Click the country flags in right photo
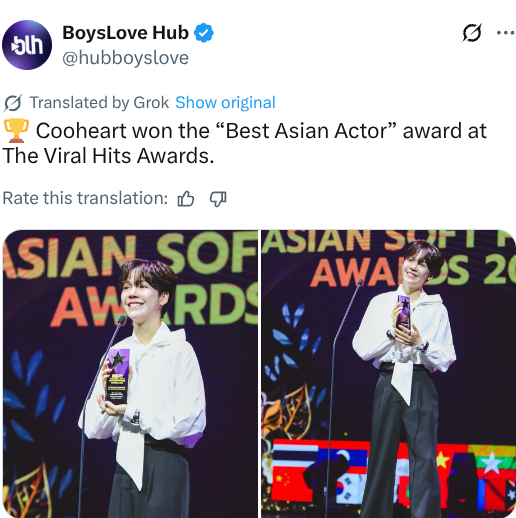The height and width of the screenshot is (518, 516). coord(393,474)
